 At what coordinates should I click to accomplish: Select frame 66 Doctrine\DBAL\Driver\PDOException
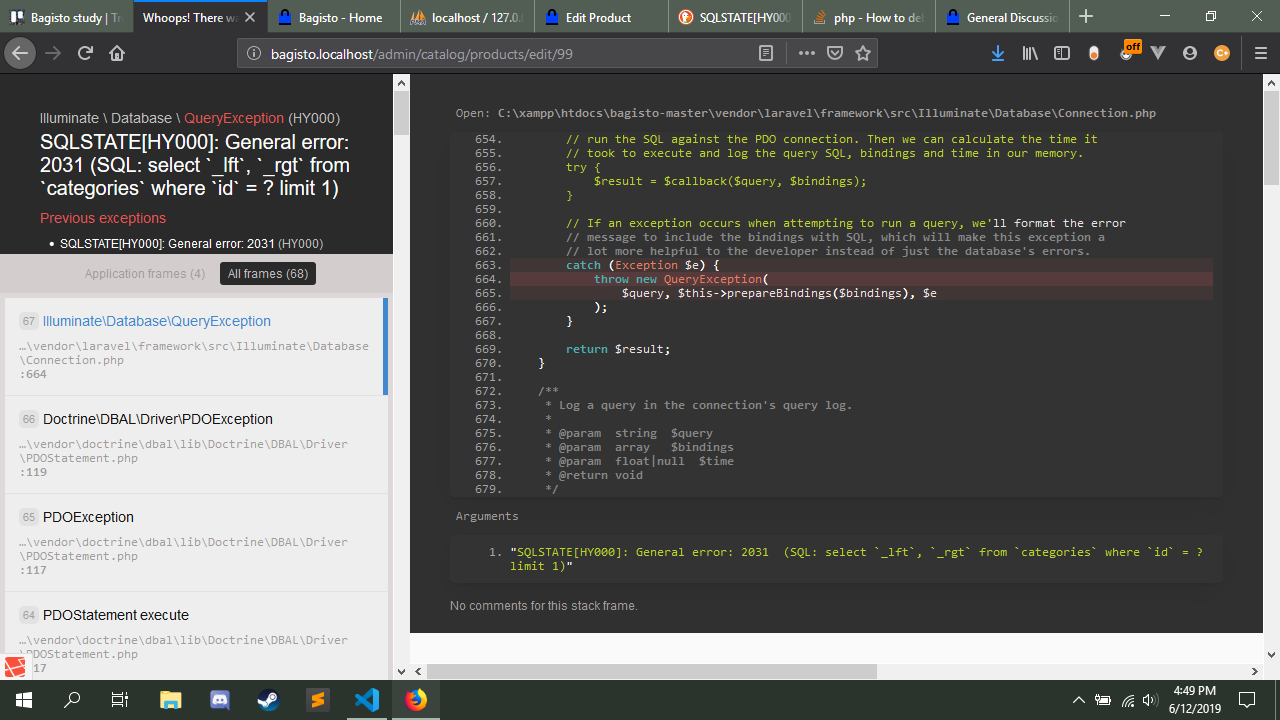pos(196,444)
